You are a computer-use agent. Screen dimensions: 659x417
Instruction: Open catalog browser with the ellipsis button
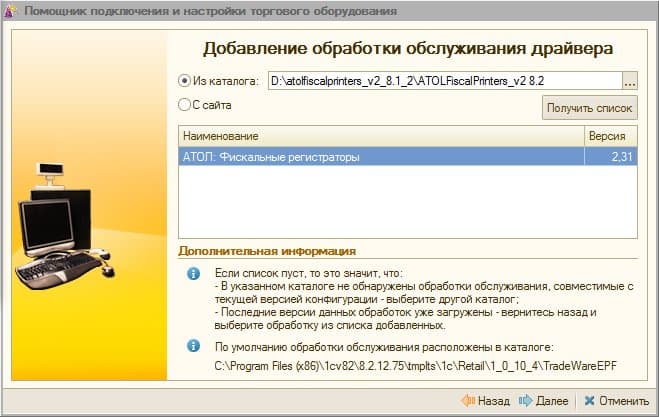pyautogui.click(x=630, y=81)
